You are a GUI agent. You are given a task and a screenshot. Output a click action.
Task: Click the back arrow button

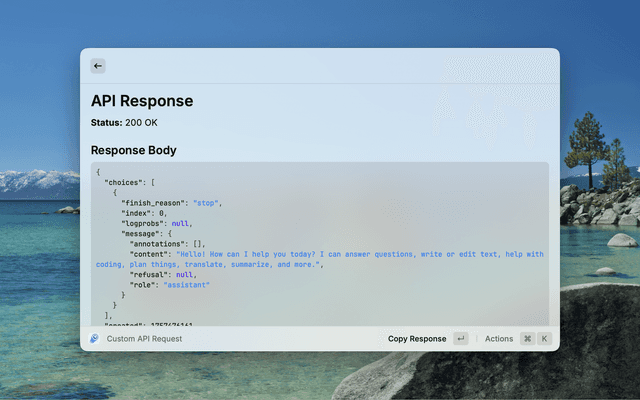coord(98,66)
